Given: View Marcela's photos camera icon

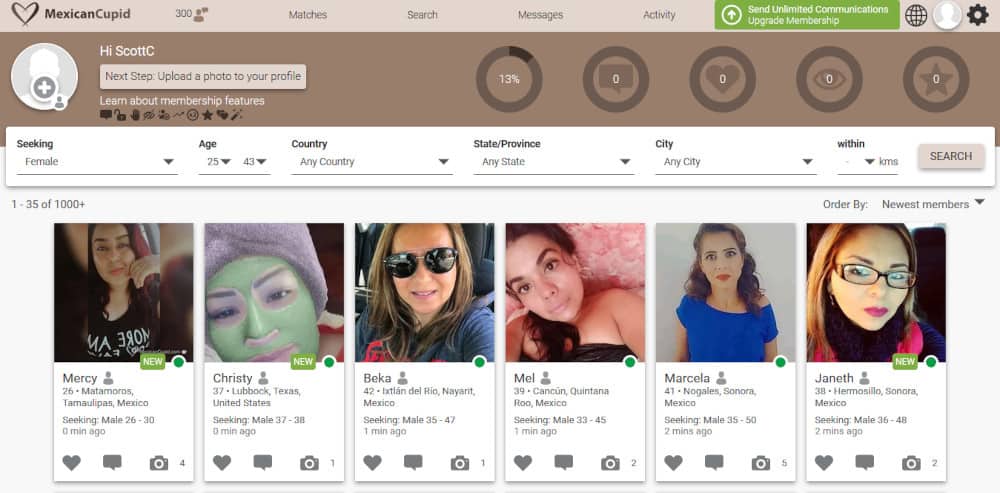Looking at the screenshot, I should coord(761,464).
